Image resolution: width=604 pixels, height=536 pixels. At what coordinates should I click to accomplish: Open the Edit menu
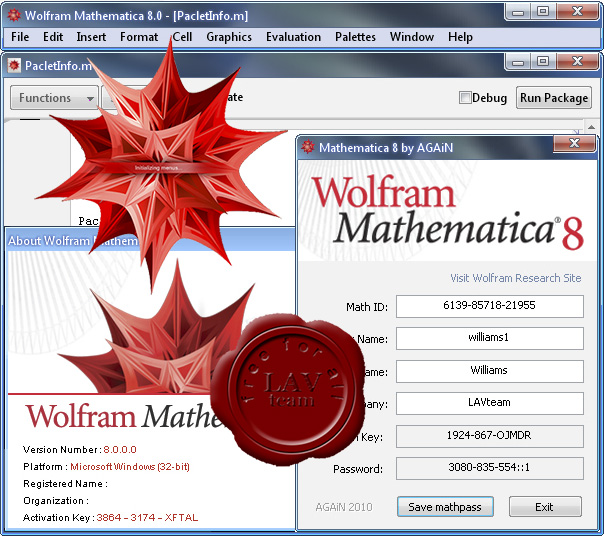pos(53,37)
